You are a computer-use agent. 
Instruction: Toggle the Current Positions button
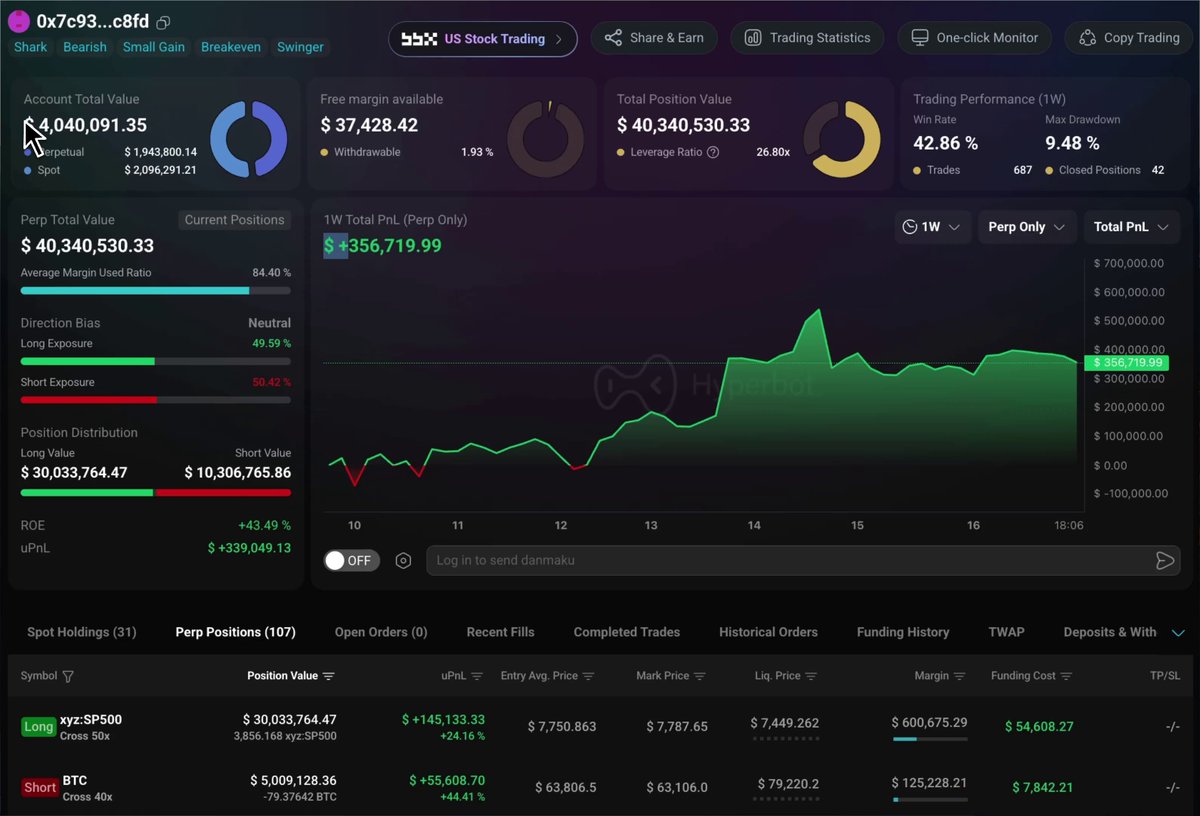tap(235, 220)
